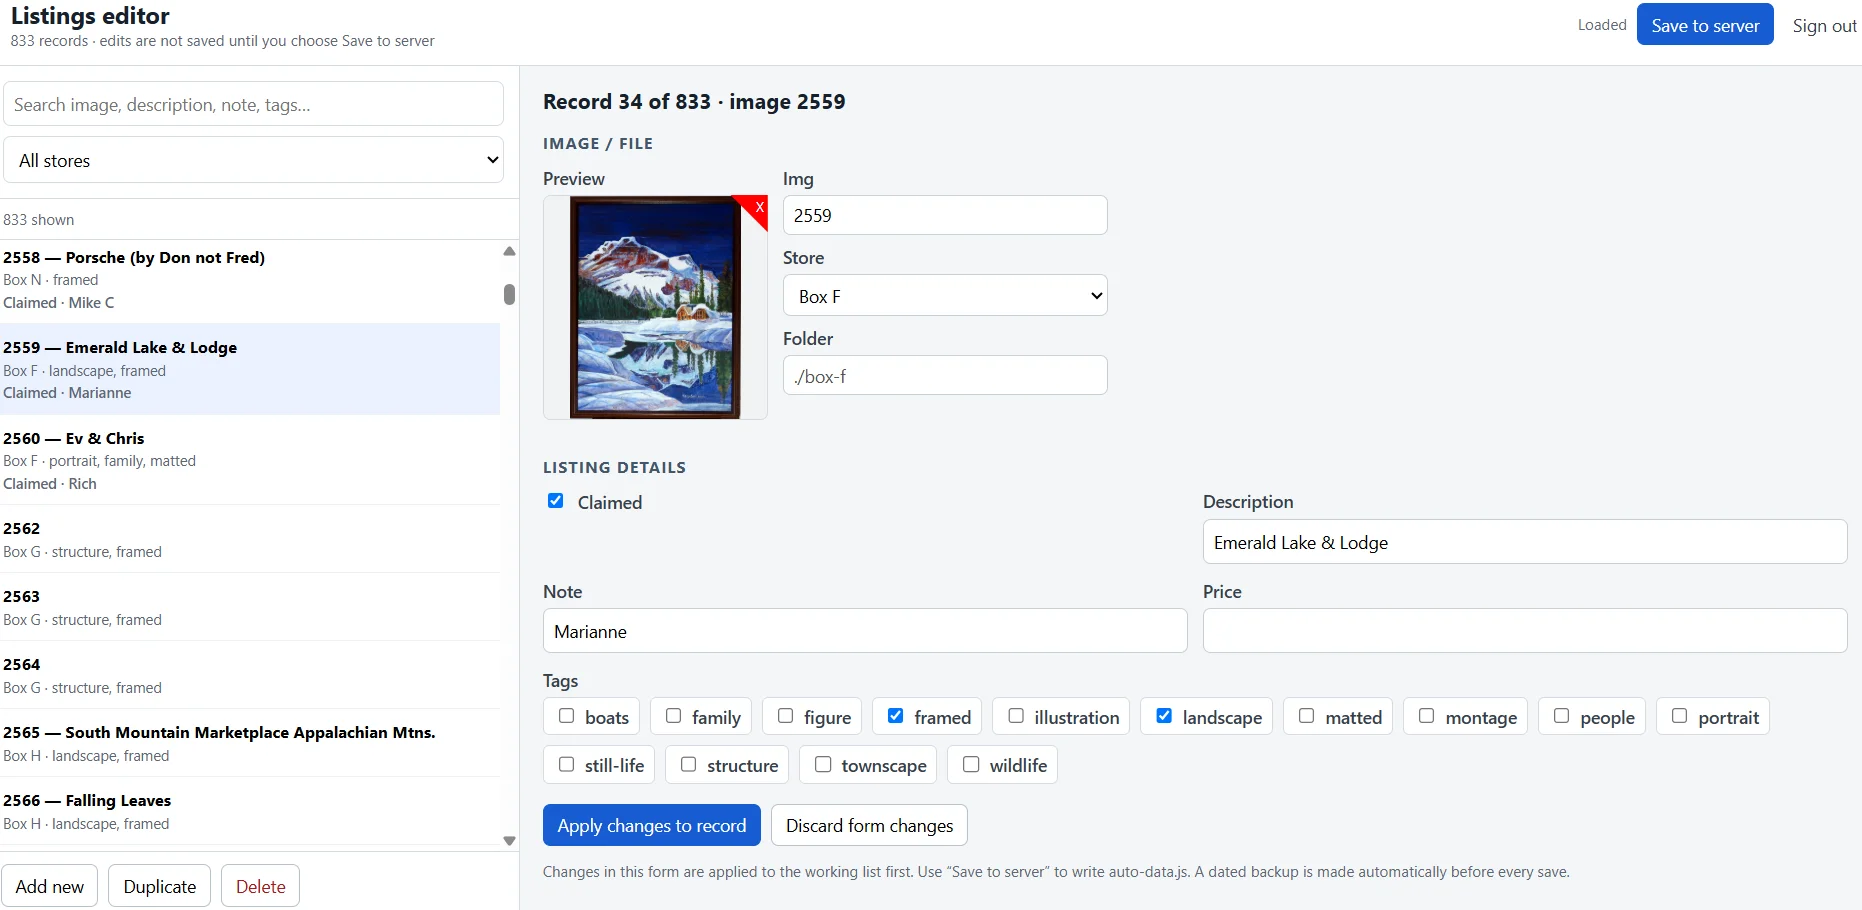Uncheck the framed tag
Viewport: 1862px width, 910px height.
point(895,716)
